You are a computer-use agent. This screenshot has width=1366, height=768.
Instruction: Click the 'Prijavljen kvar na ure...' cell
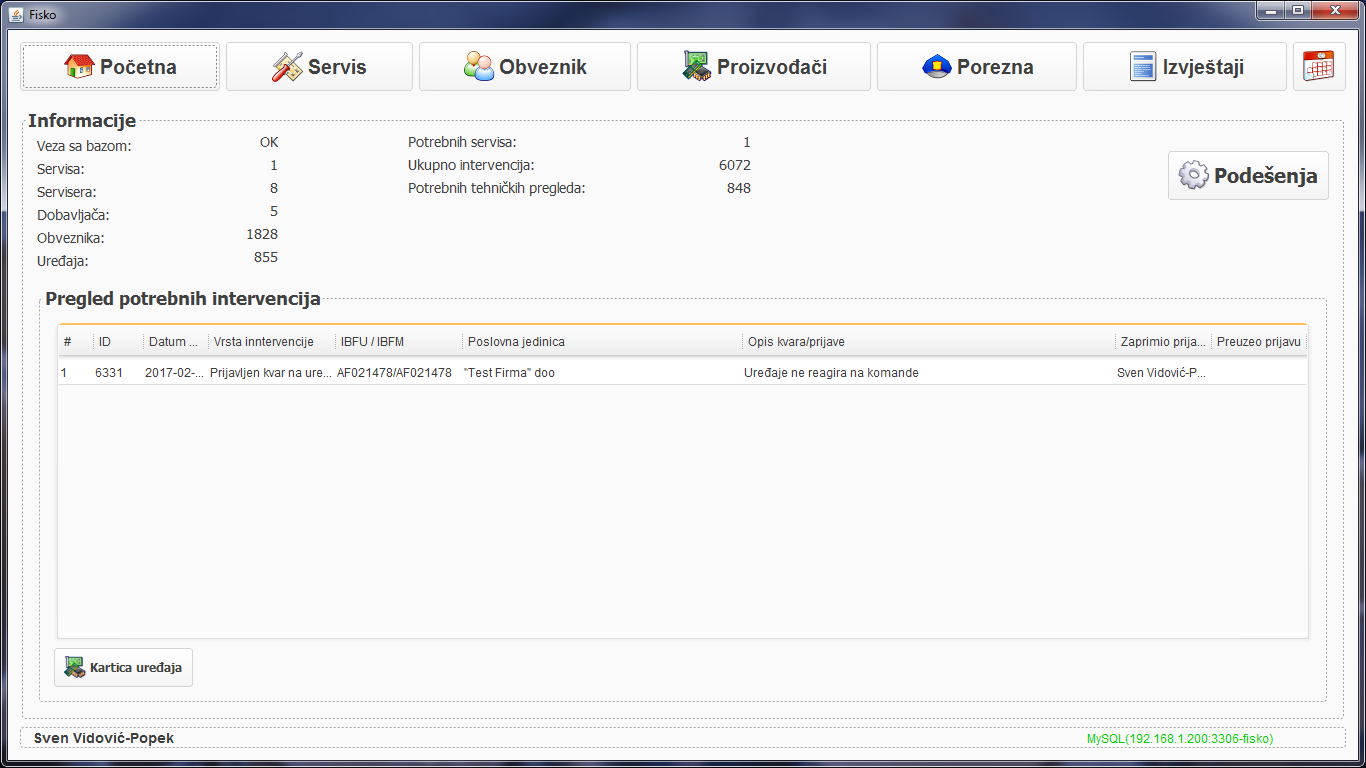[271, 373]
